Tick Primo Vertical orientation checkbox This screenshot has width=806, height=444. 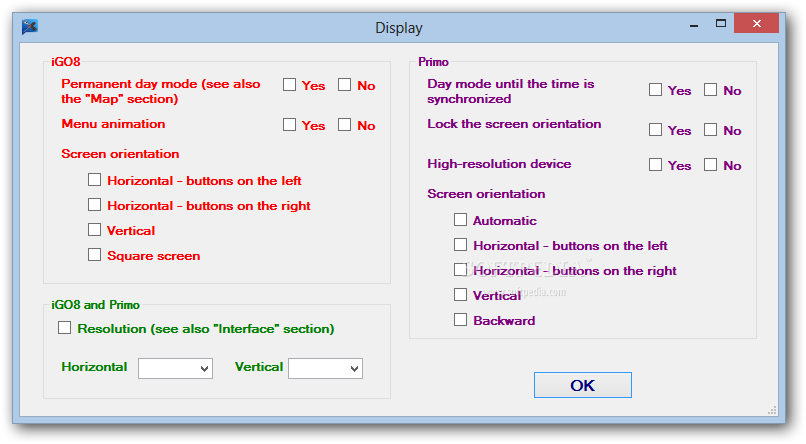click(x=461, y=294)
